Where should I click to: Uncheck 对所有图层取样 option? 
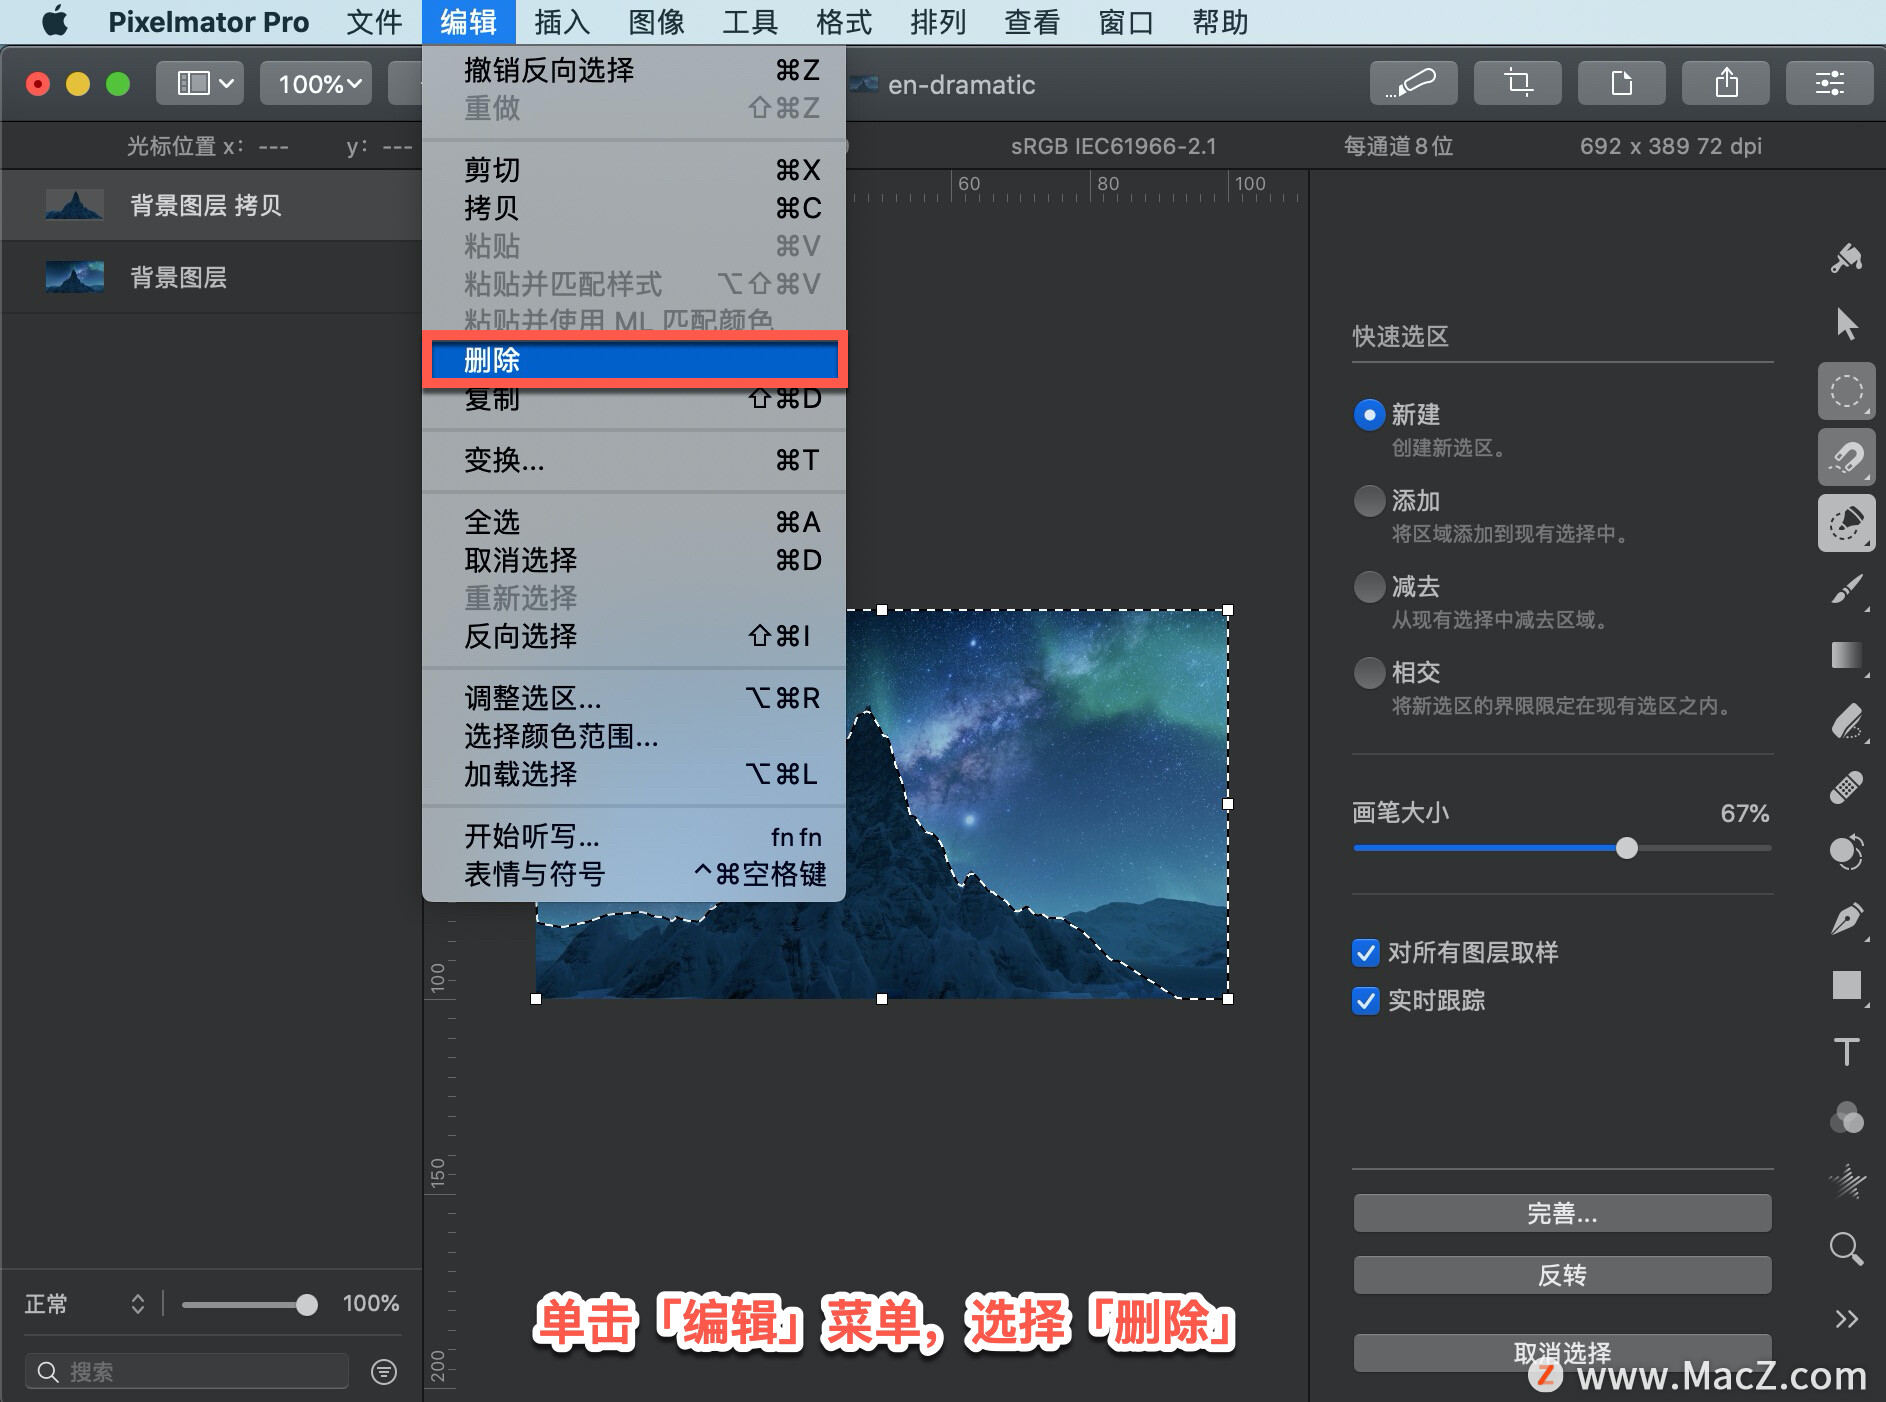click(x=1365, y=953)
